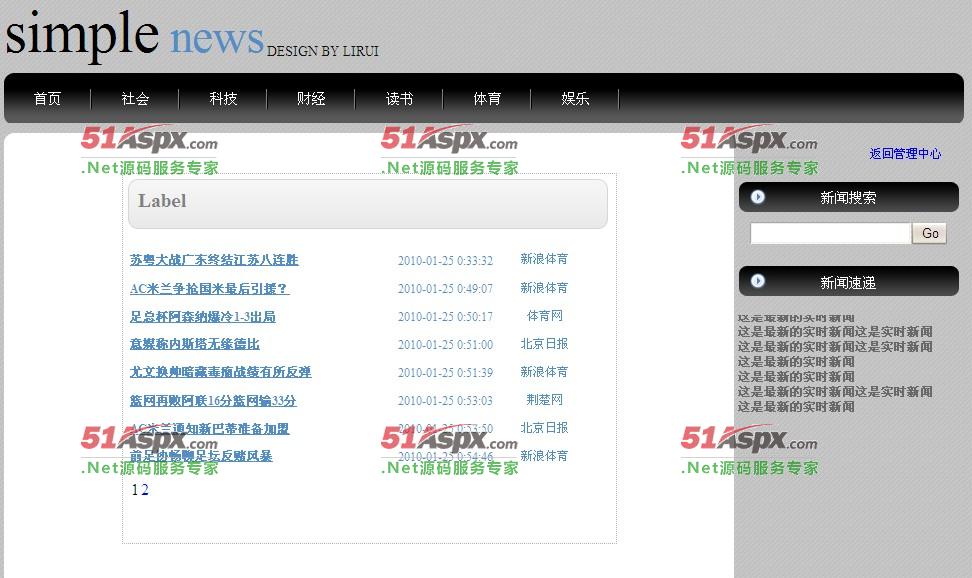Open the 足总杯阿森纳爆冷1-3出局 article

pos(203,316)
